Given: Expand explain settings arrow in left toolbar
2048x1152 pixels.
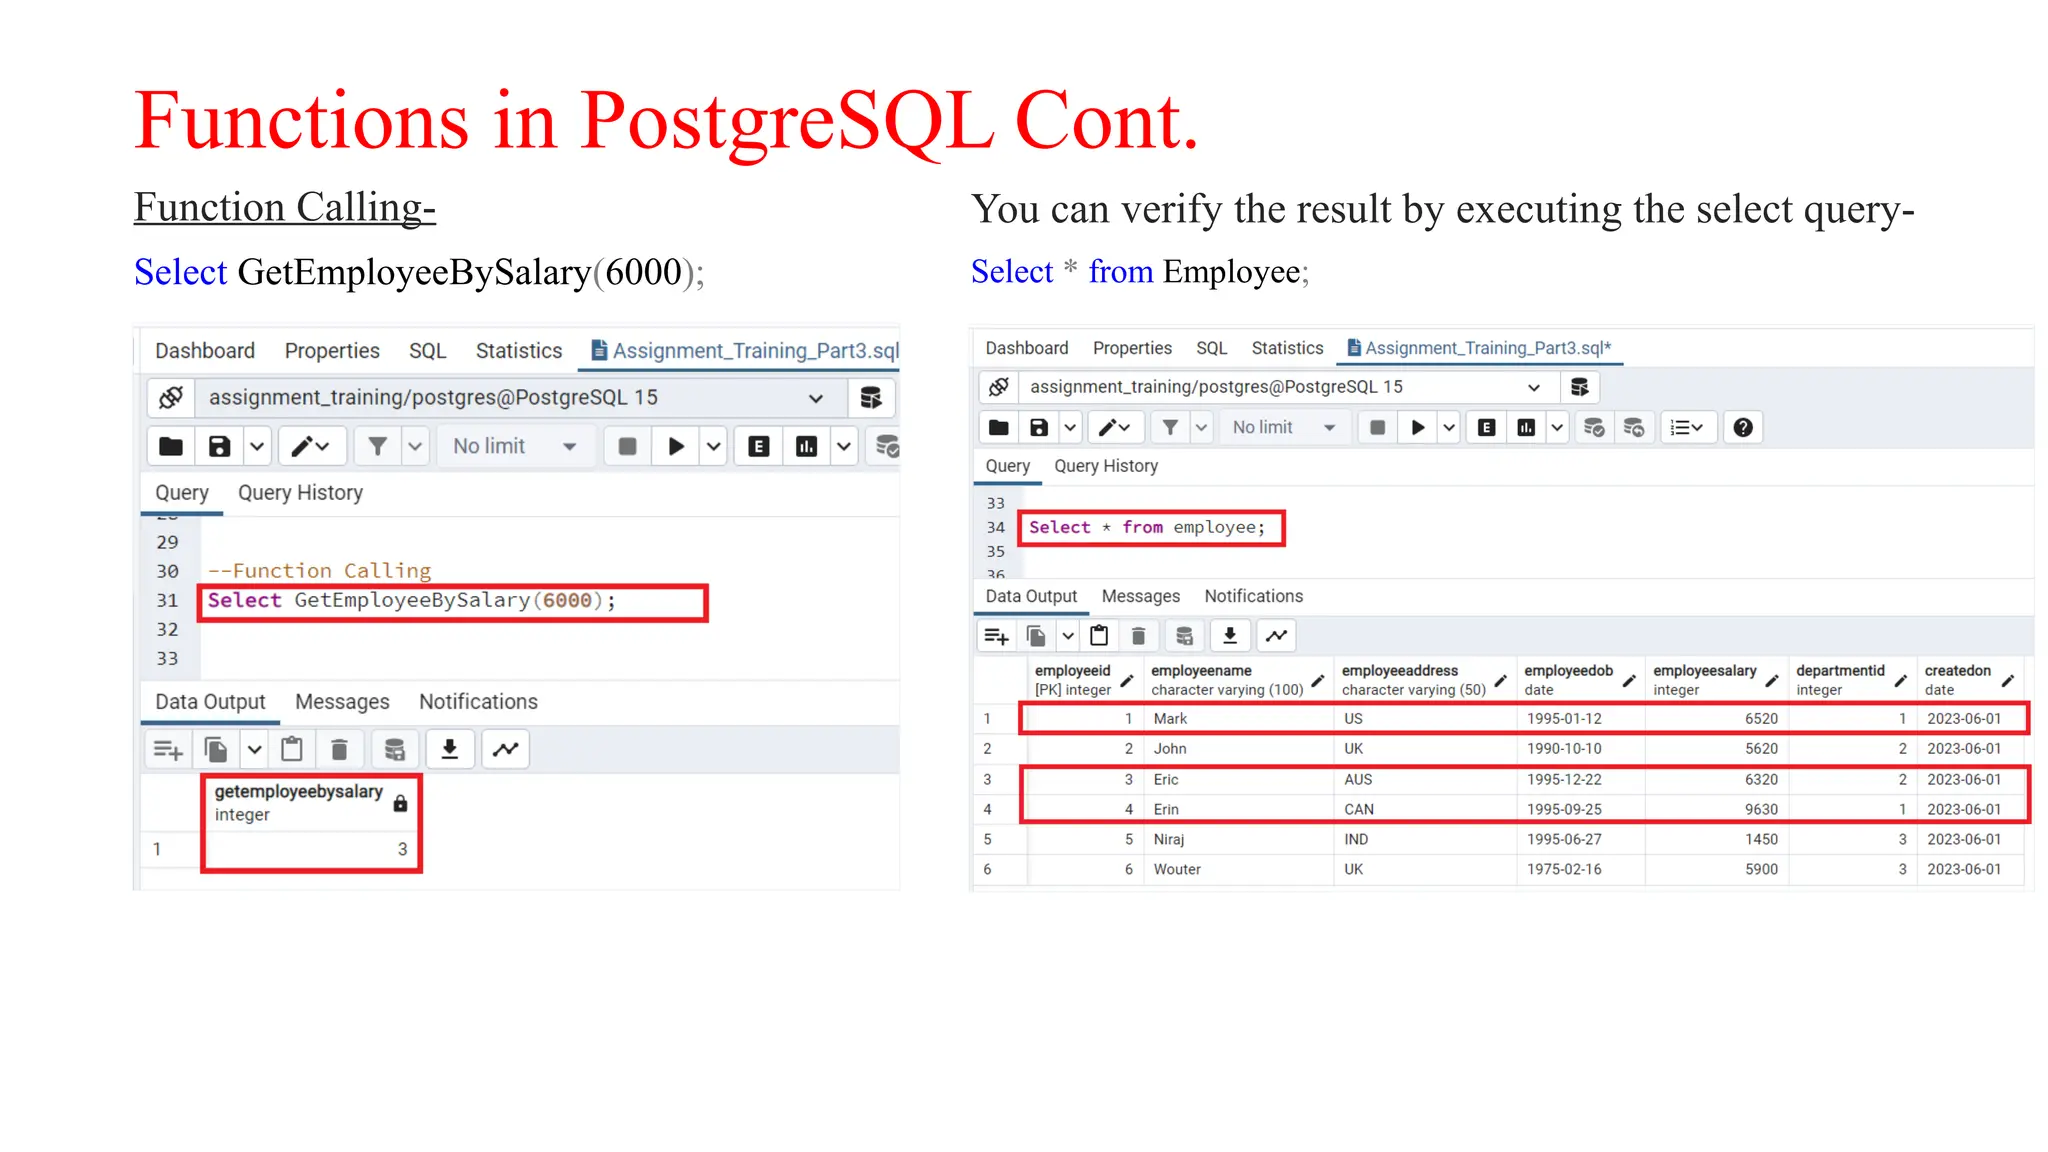Looking at the screenshot, I should click(x=844, y=446).
